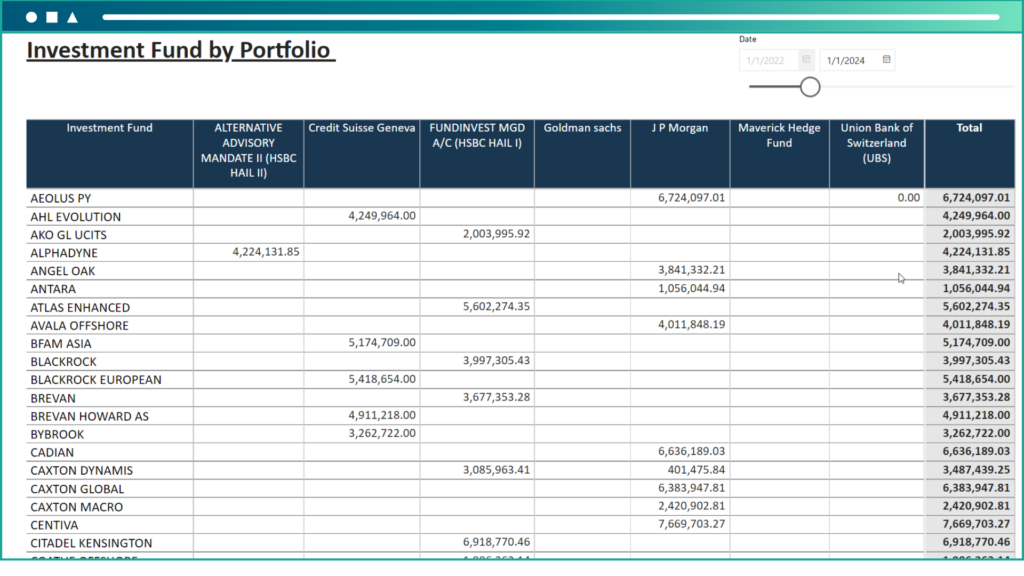Screen dimensions: 1024x576
Task: Sort by the Total column header
Action: coord(968,128)
